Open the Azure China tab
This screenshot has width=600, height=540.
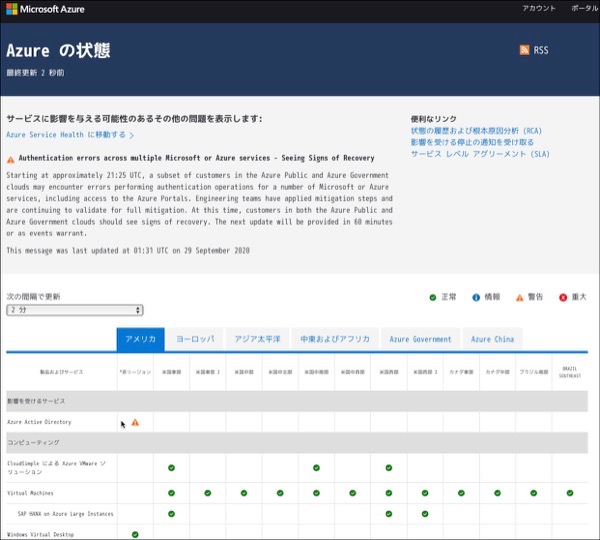point(492,339)
